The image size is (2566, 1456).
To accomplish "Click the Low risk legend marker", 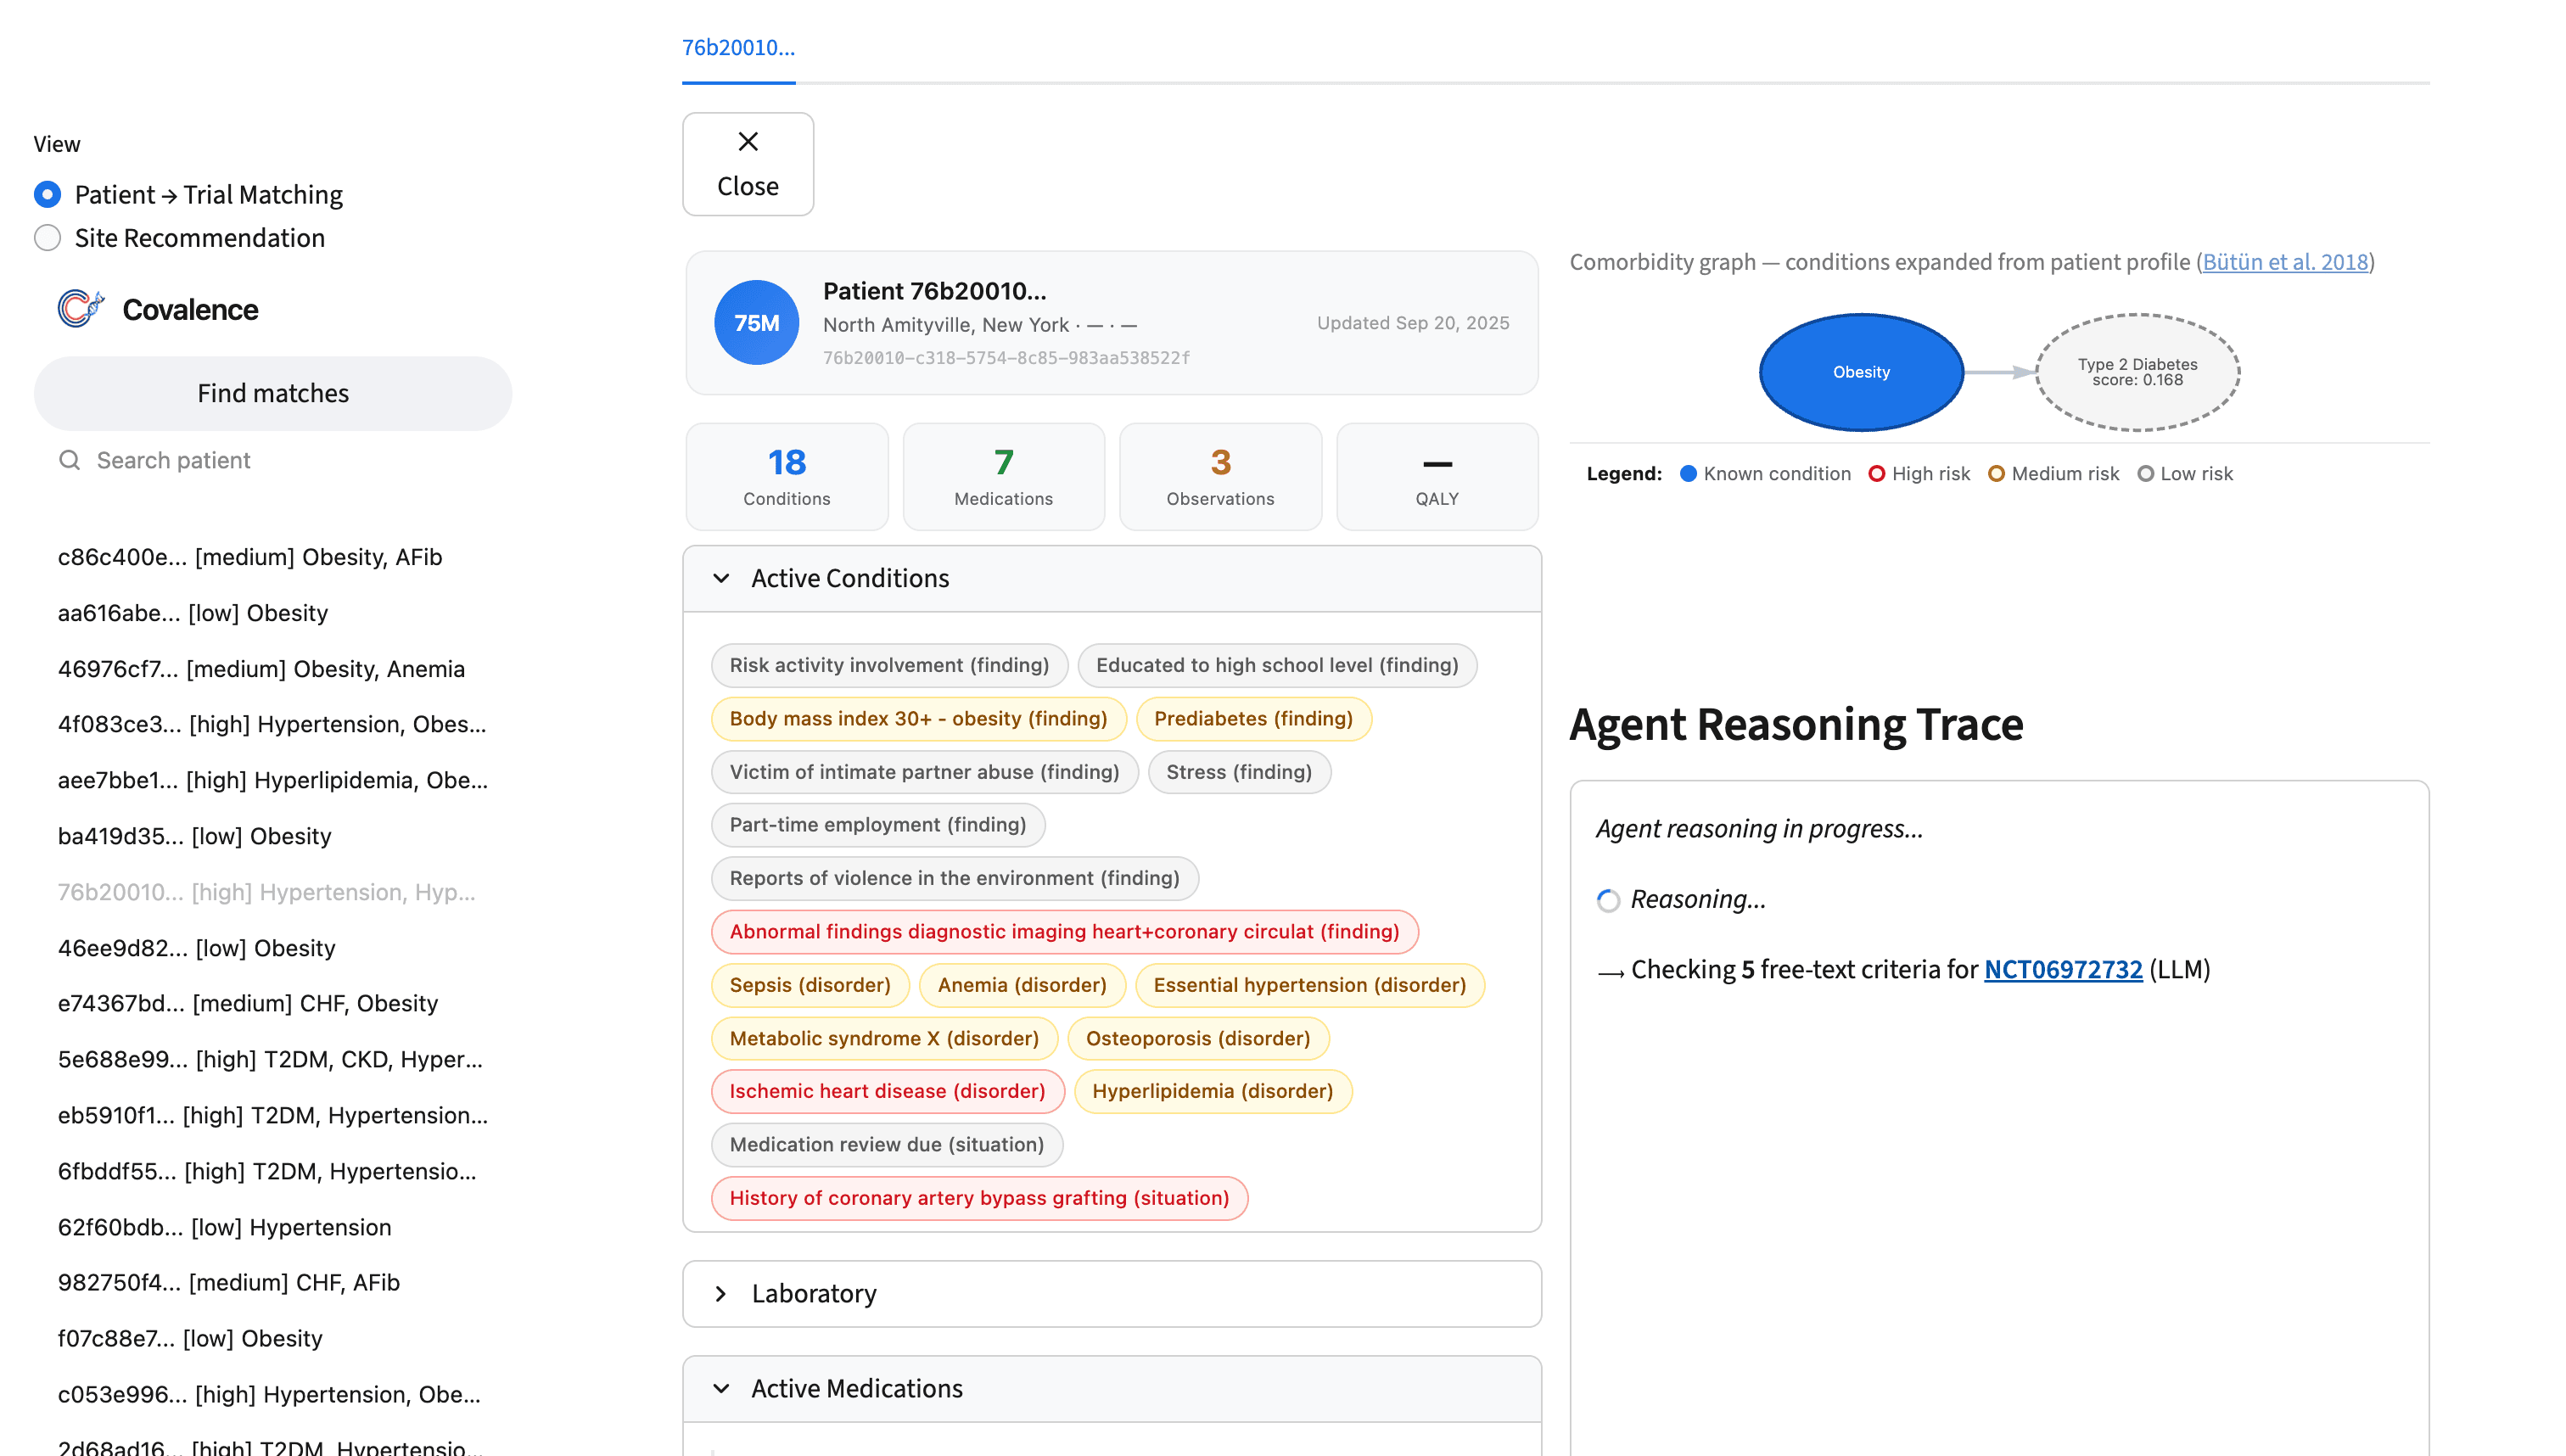I will (x=2145, y=474).
